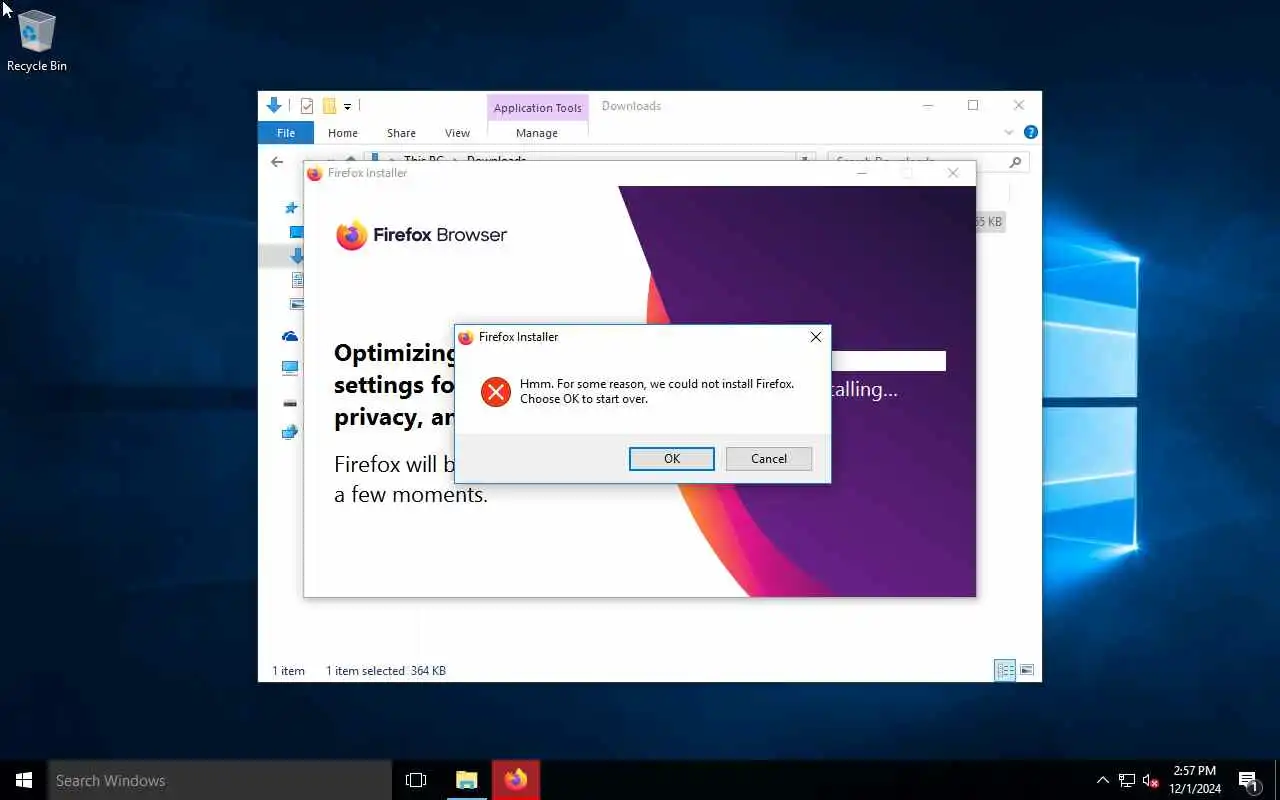The width and height of the screenshot is (1280, 800).
Task: Go back using the Explorer back arrow
Action: pos(277,161)
